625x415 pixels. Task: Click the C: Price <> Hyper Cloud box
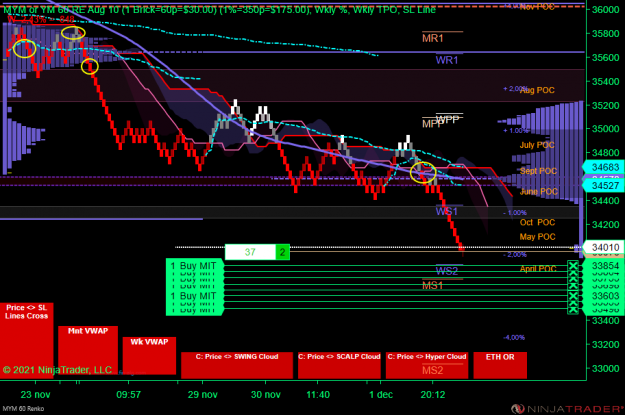pos(427,365)
